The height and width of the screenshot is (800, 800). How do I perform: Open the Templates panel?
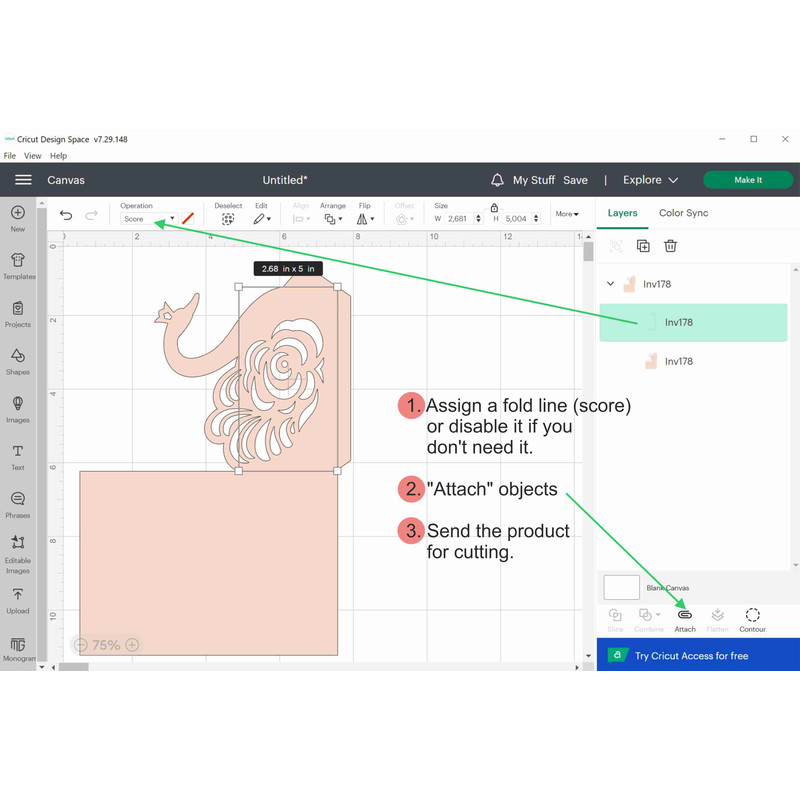tap(18, 265)
